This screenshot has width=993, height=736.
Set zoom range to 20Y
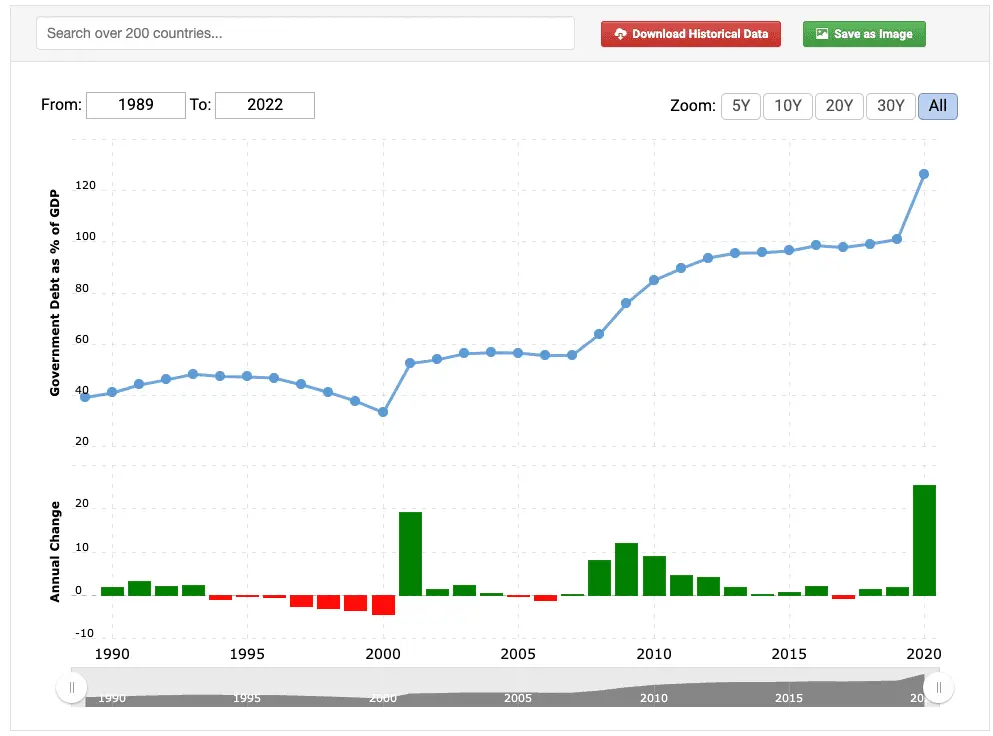(x=838, y=105)
